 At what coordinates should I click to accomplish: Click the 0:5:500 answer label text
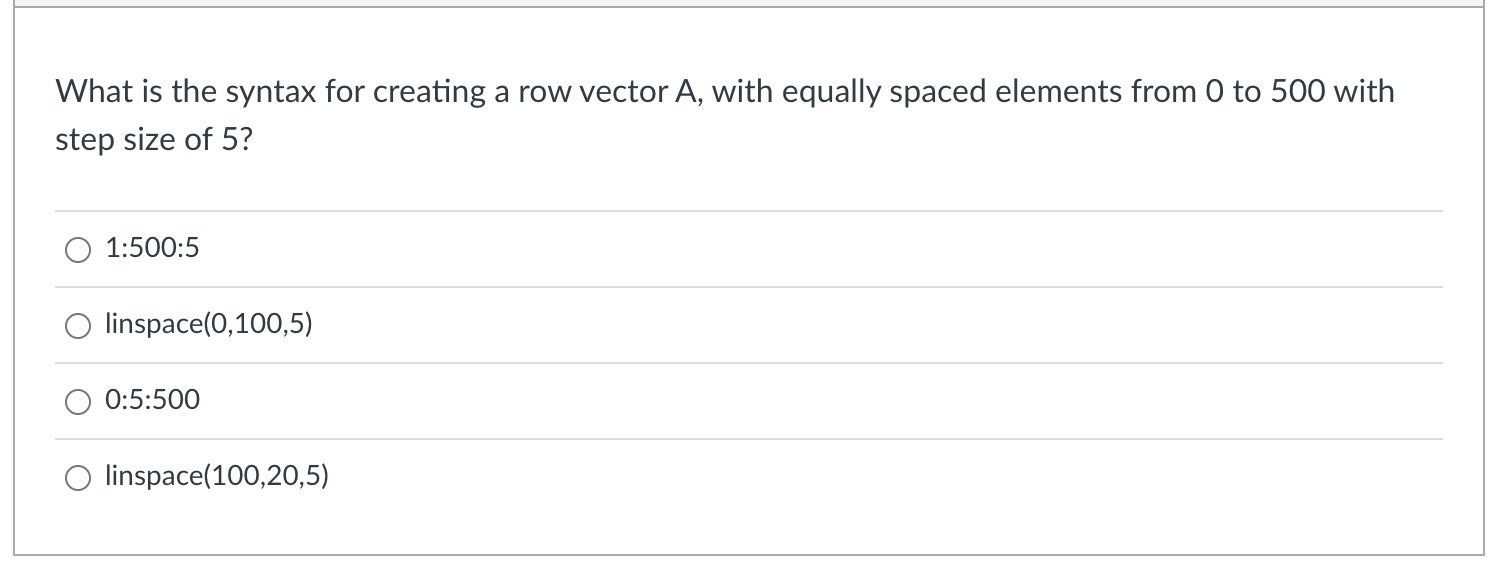[x=152, y=400]
